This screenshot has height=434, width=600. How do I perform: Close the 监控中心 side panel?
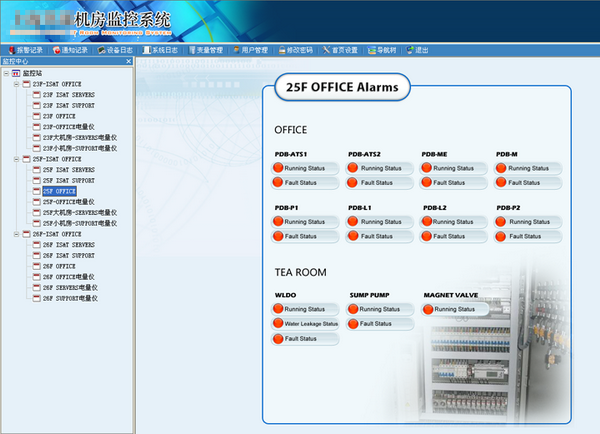126,61
